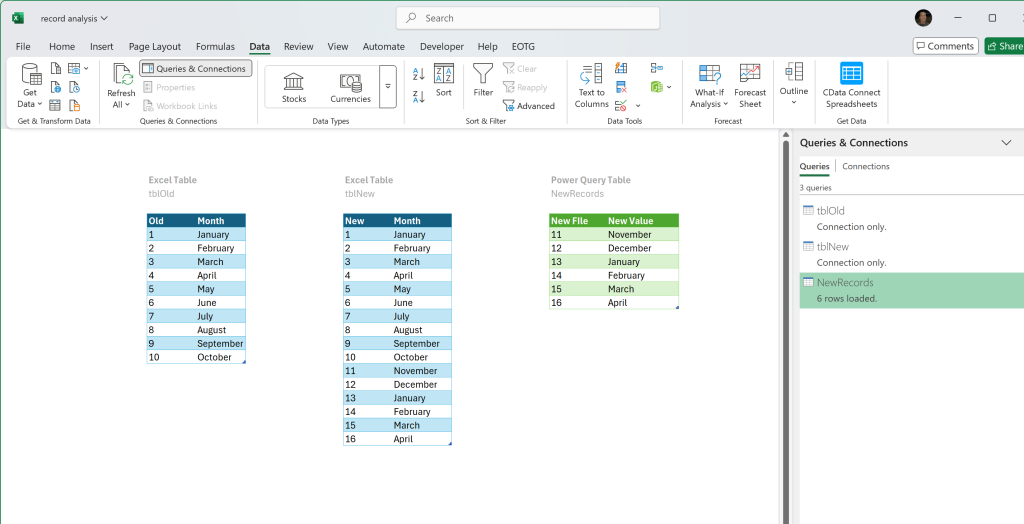This screenshot has height=524, width=1024.
Task: Switch to the Insert tab
Action: 102,46
